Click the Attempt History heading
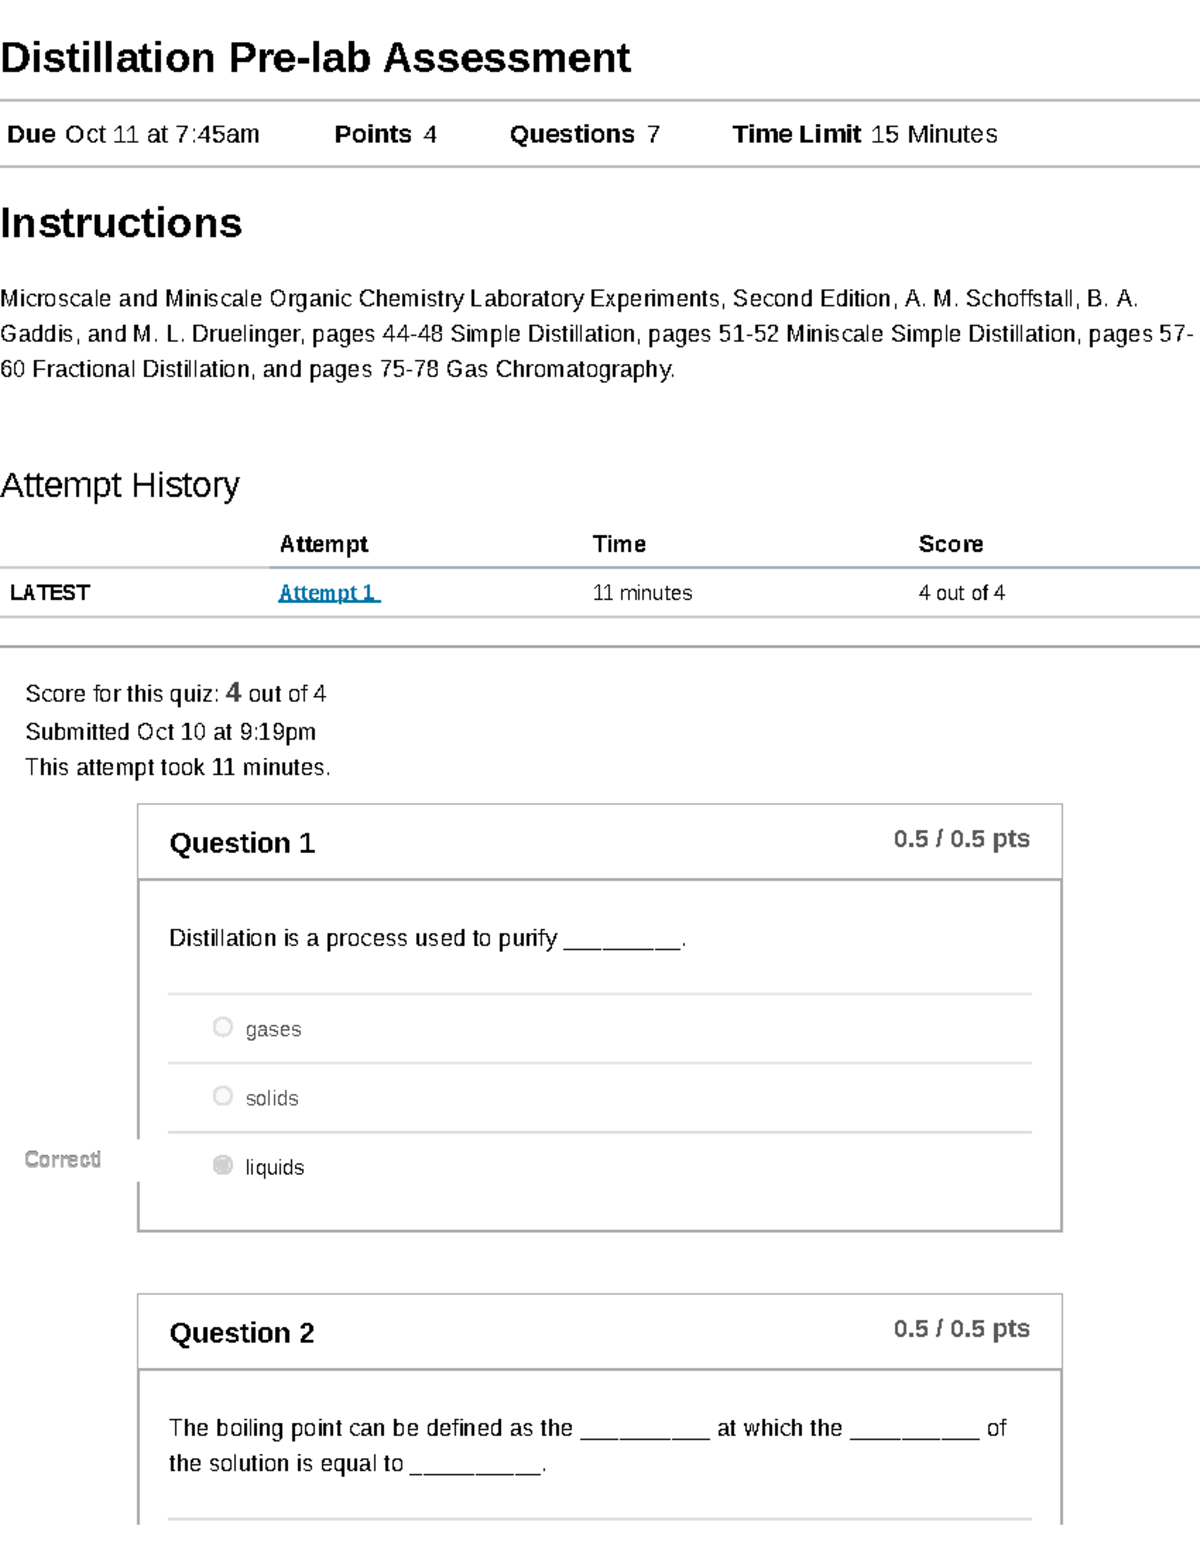The image size is (1200, 1553). 120,485
